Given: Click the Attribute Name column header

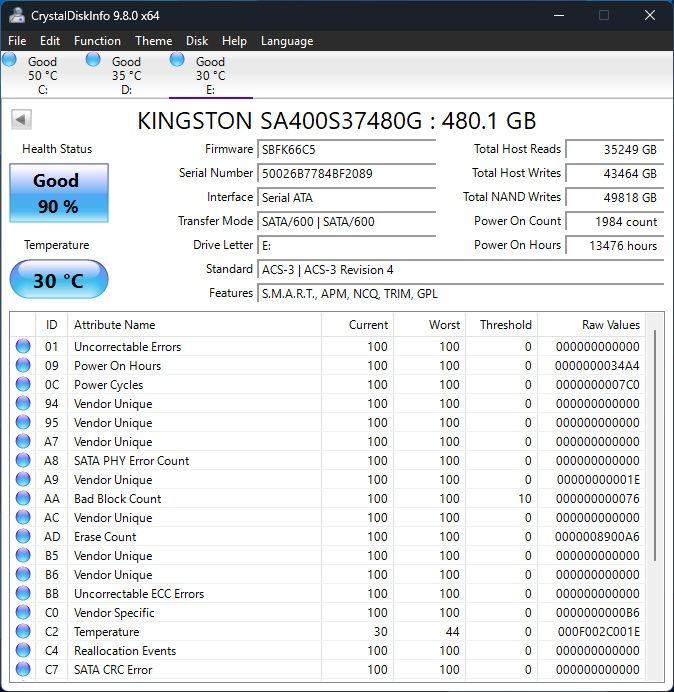Looking at the screenshot, I should point(194,325).
